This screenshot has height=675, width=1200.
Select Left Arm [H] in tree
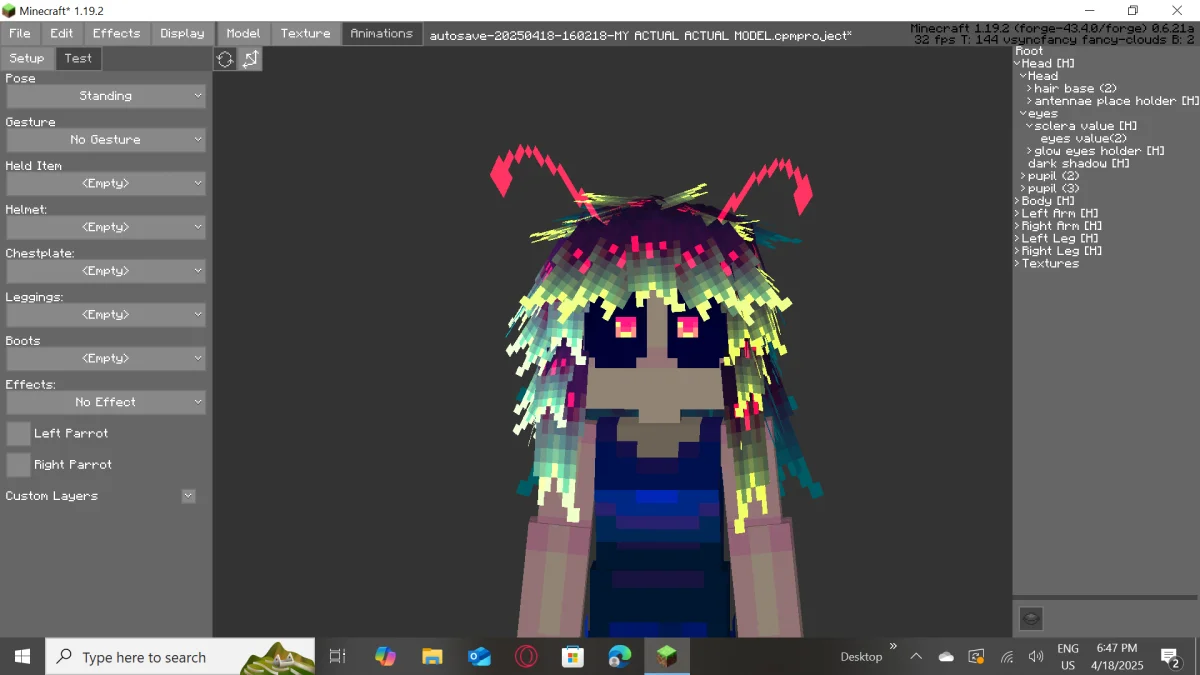[1060, 213]
